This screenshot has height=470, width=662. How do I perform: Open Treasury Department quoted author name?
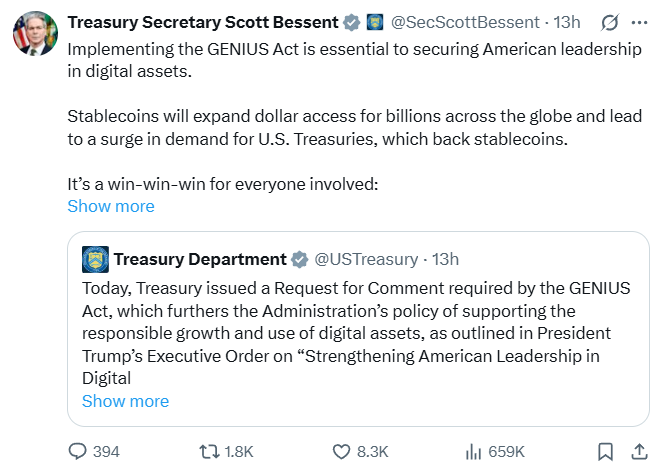(x=200, y=259)
